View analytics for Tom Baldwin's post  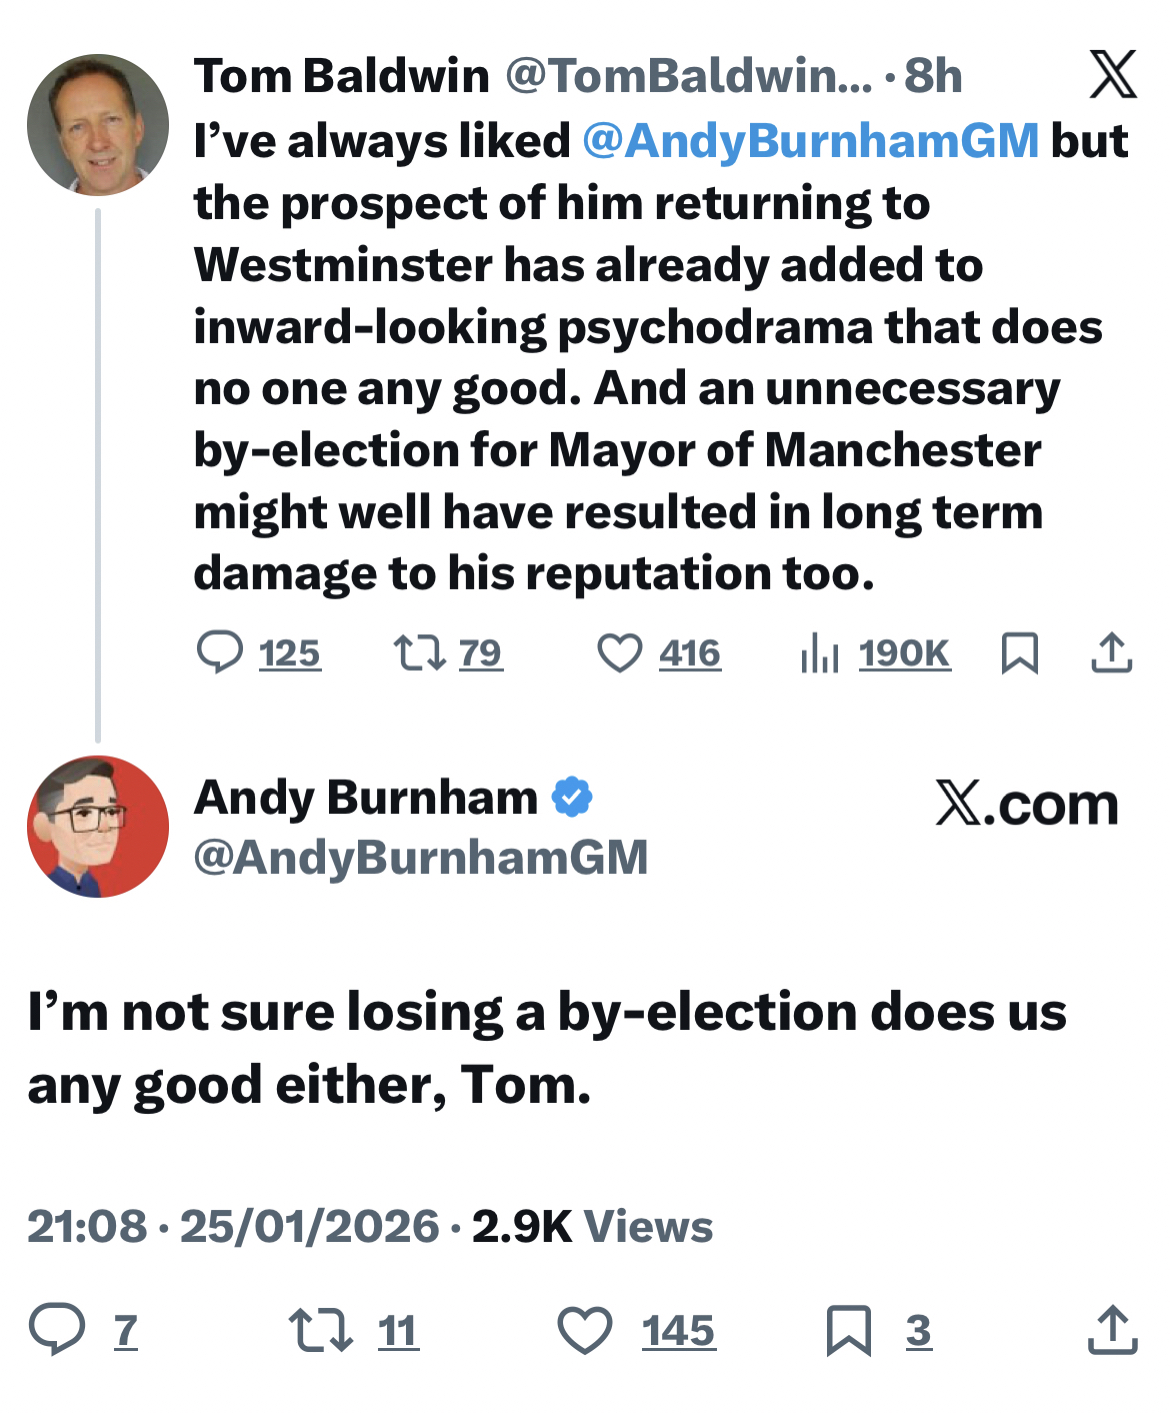click(819, 653)
